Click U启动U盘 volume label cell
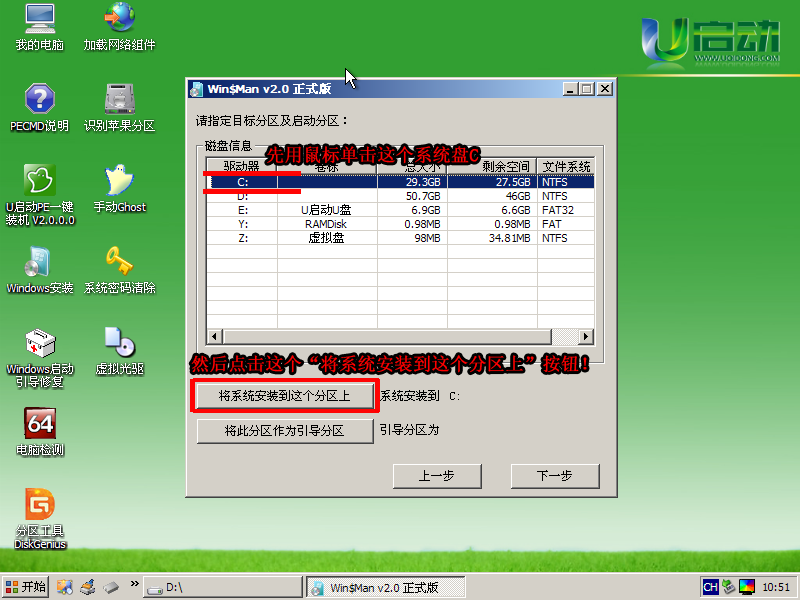 (327, 210)
